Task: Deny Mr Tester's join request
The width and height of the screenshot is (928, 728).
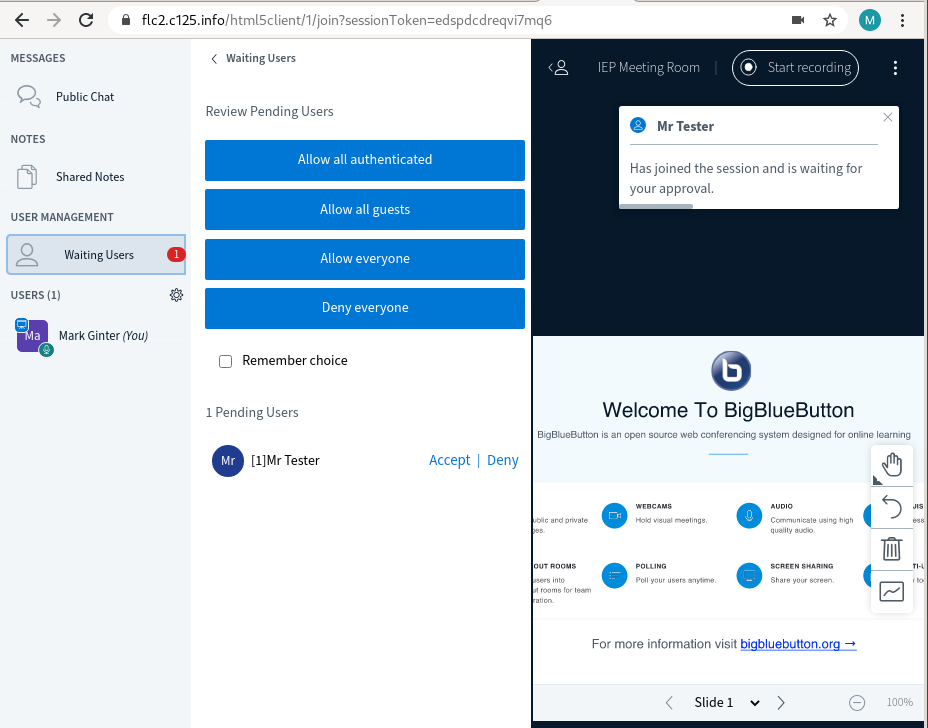Action: [502, 460]
